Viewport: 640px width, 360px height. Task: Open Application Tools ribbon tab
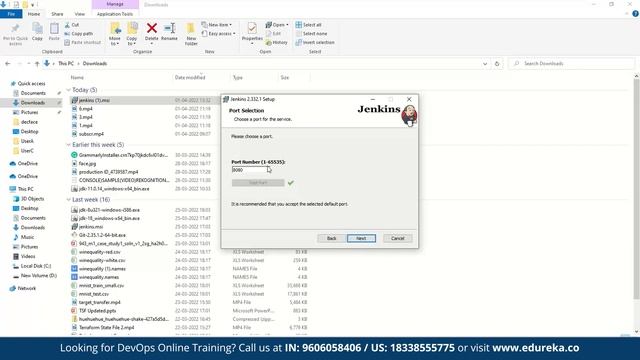click(115, 14)
